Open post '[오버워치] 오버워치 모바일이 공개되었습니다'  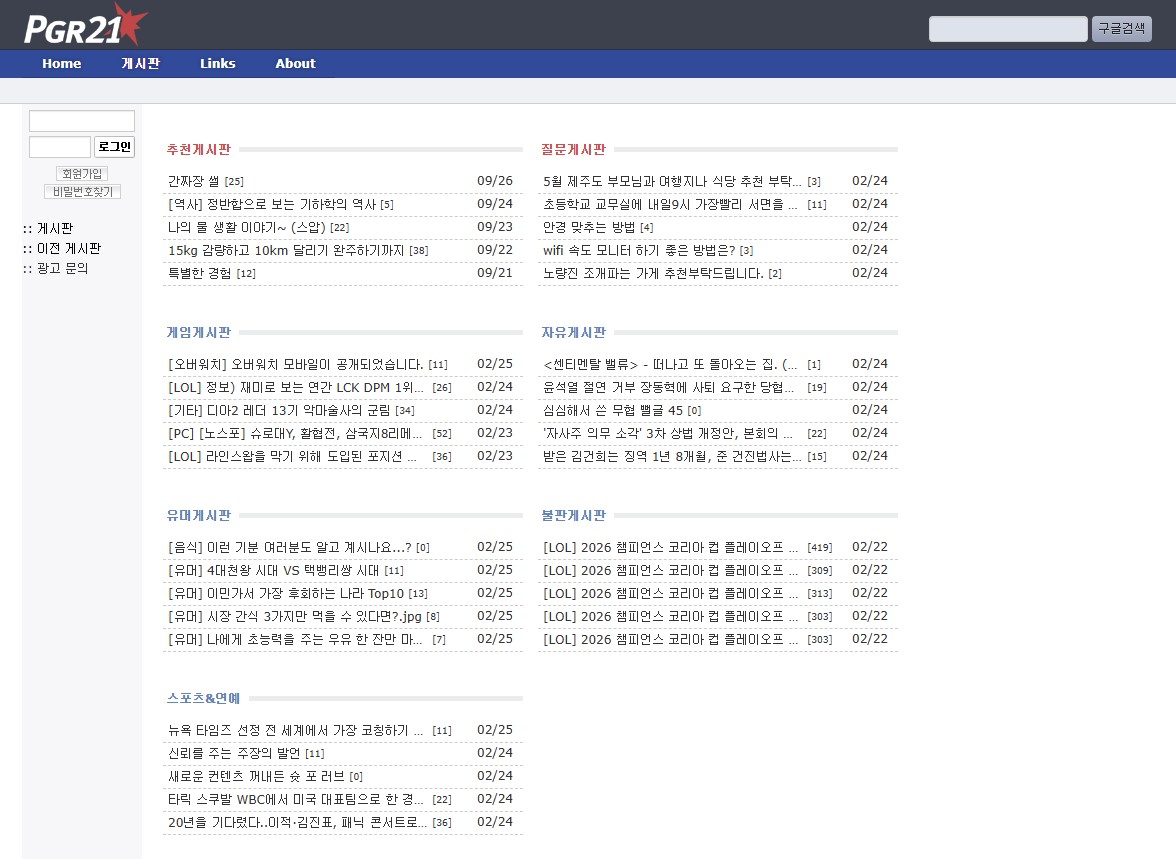pyautogui.click(x=296, y=364)
